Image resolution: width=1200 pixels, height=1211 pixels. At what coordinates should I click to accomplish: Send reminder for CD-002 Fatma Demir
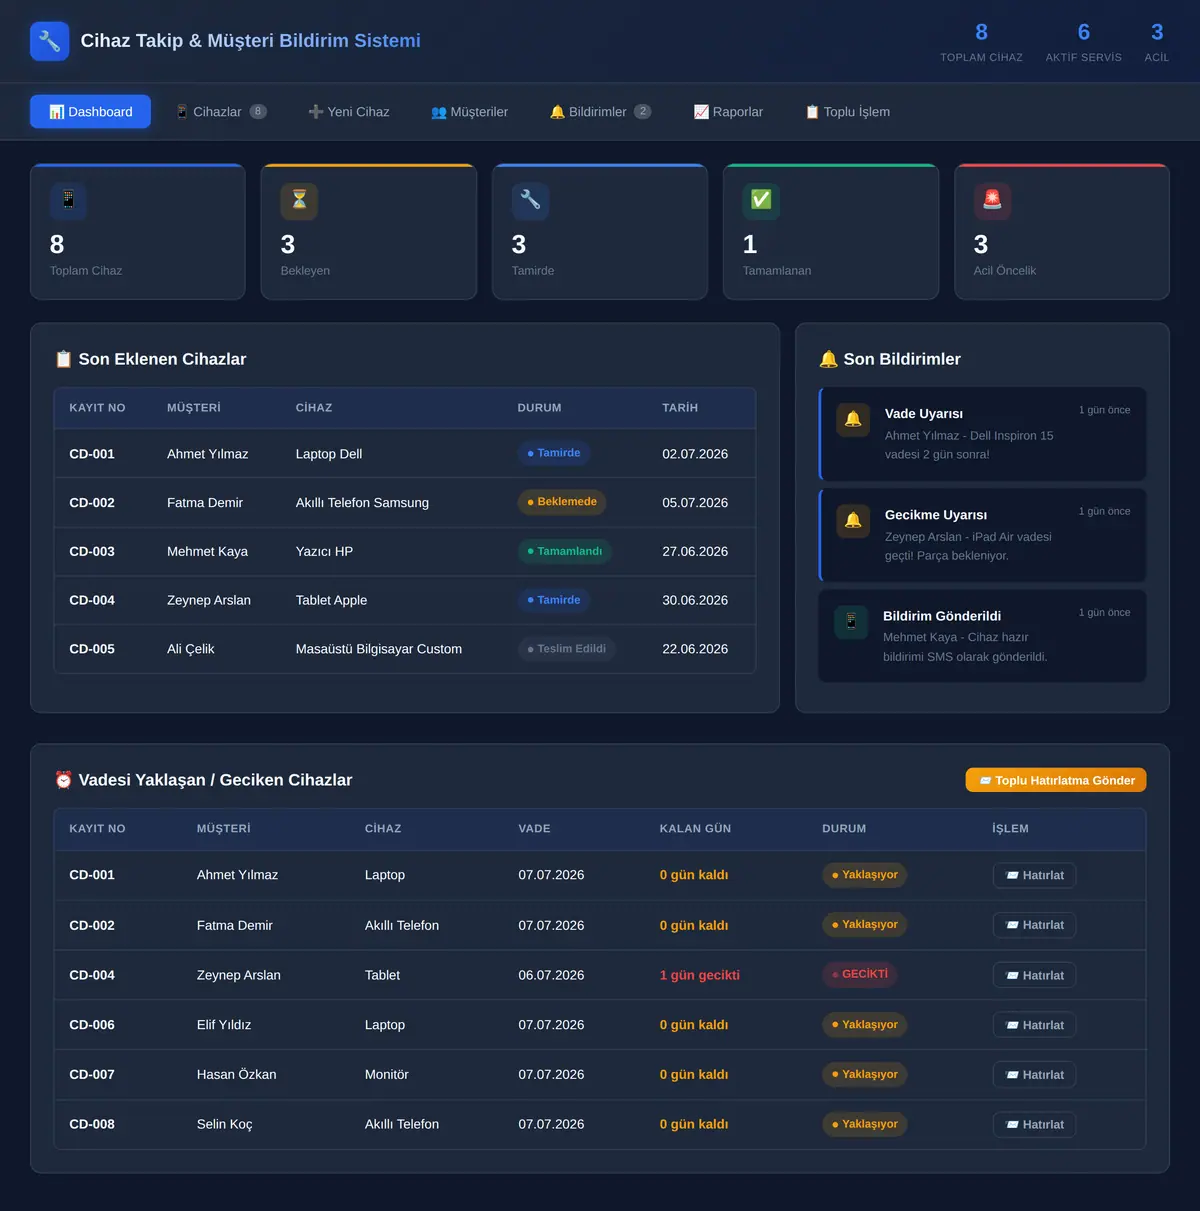[1034, 925]
